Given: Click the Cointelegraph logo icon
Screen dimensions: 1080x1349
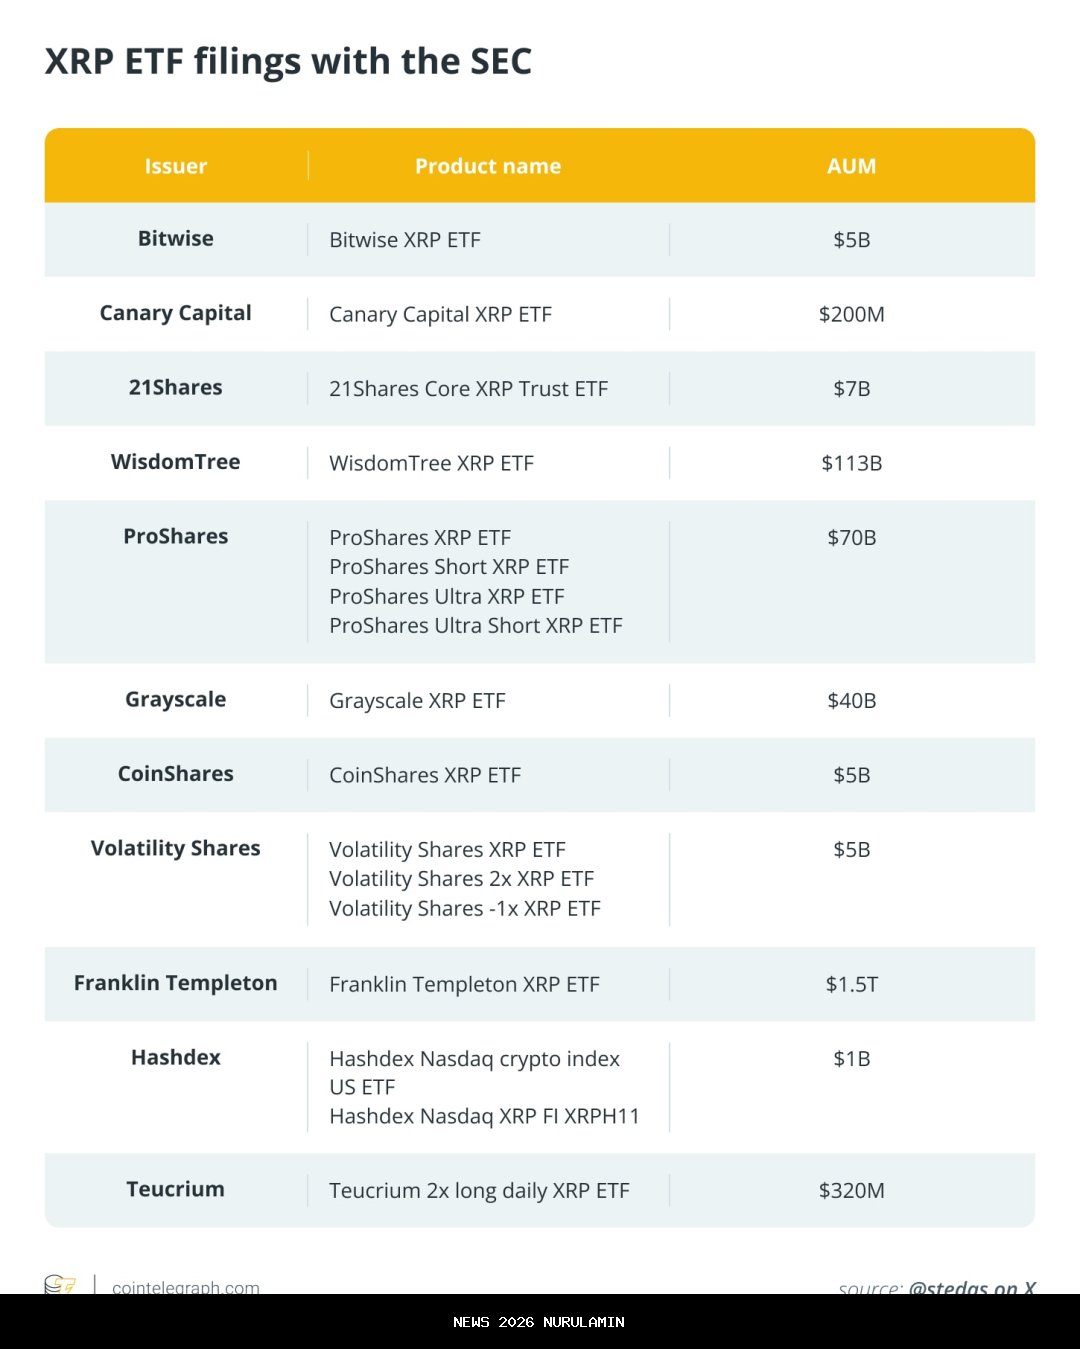Looking at the screenshot, I should [60, 1284].
